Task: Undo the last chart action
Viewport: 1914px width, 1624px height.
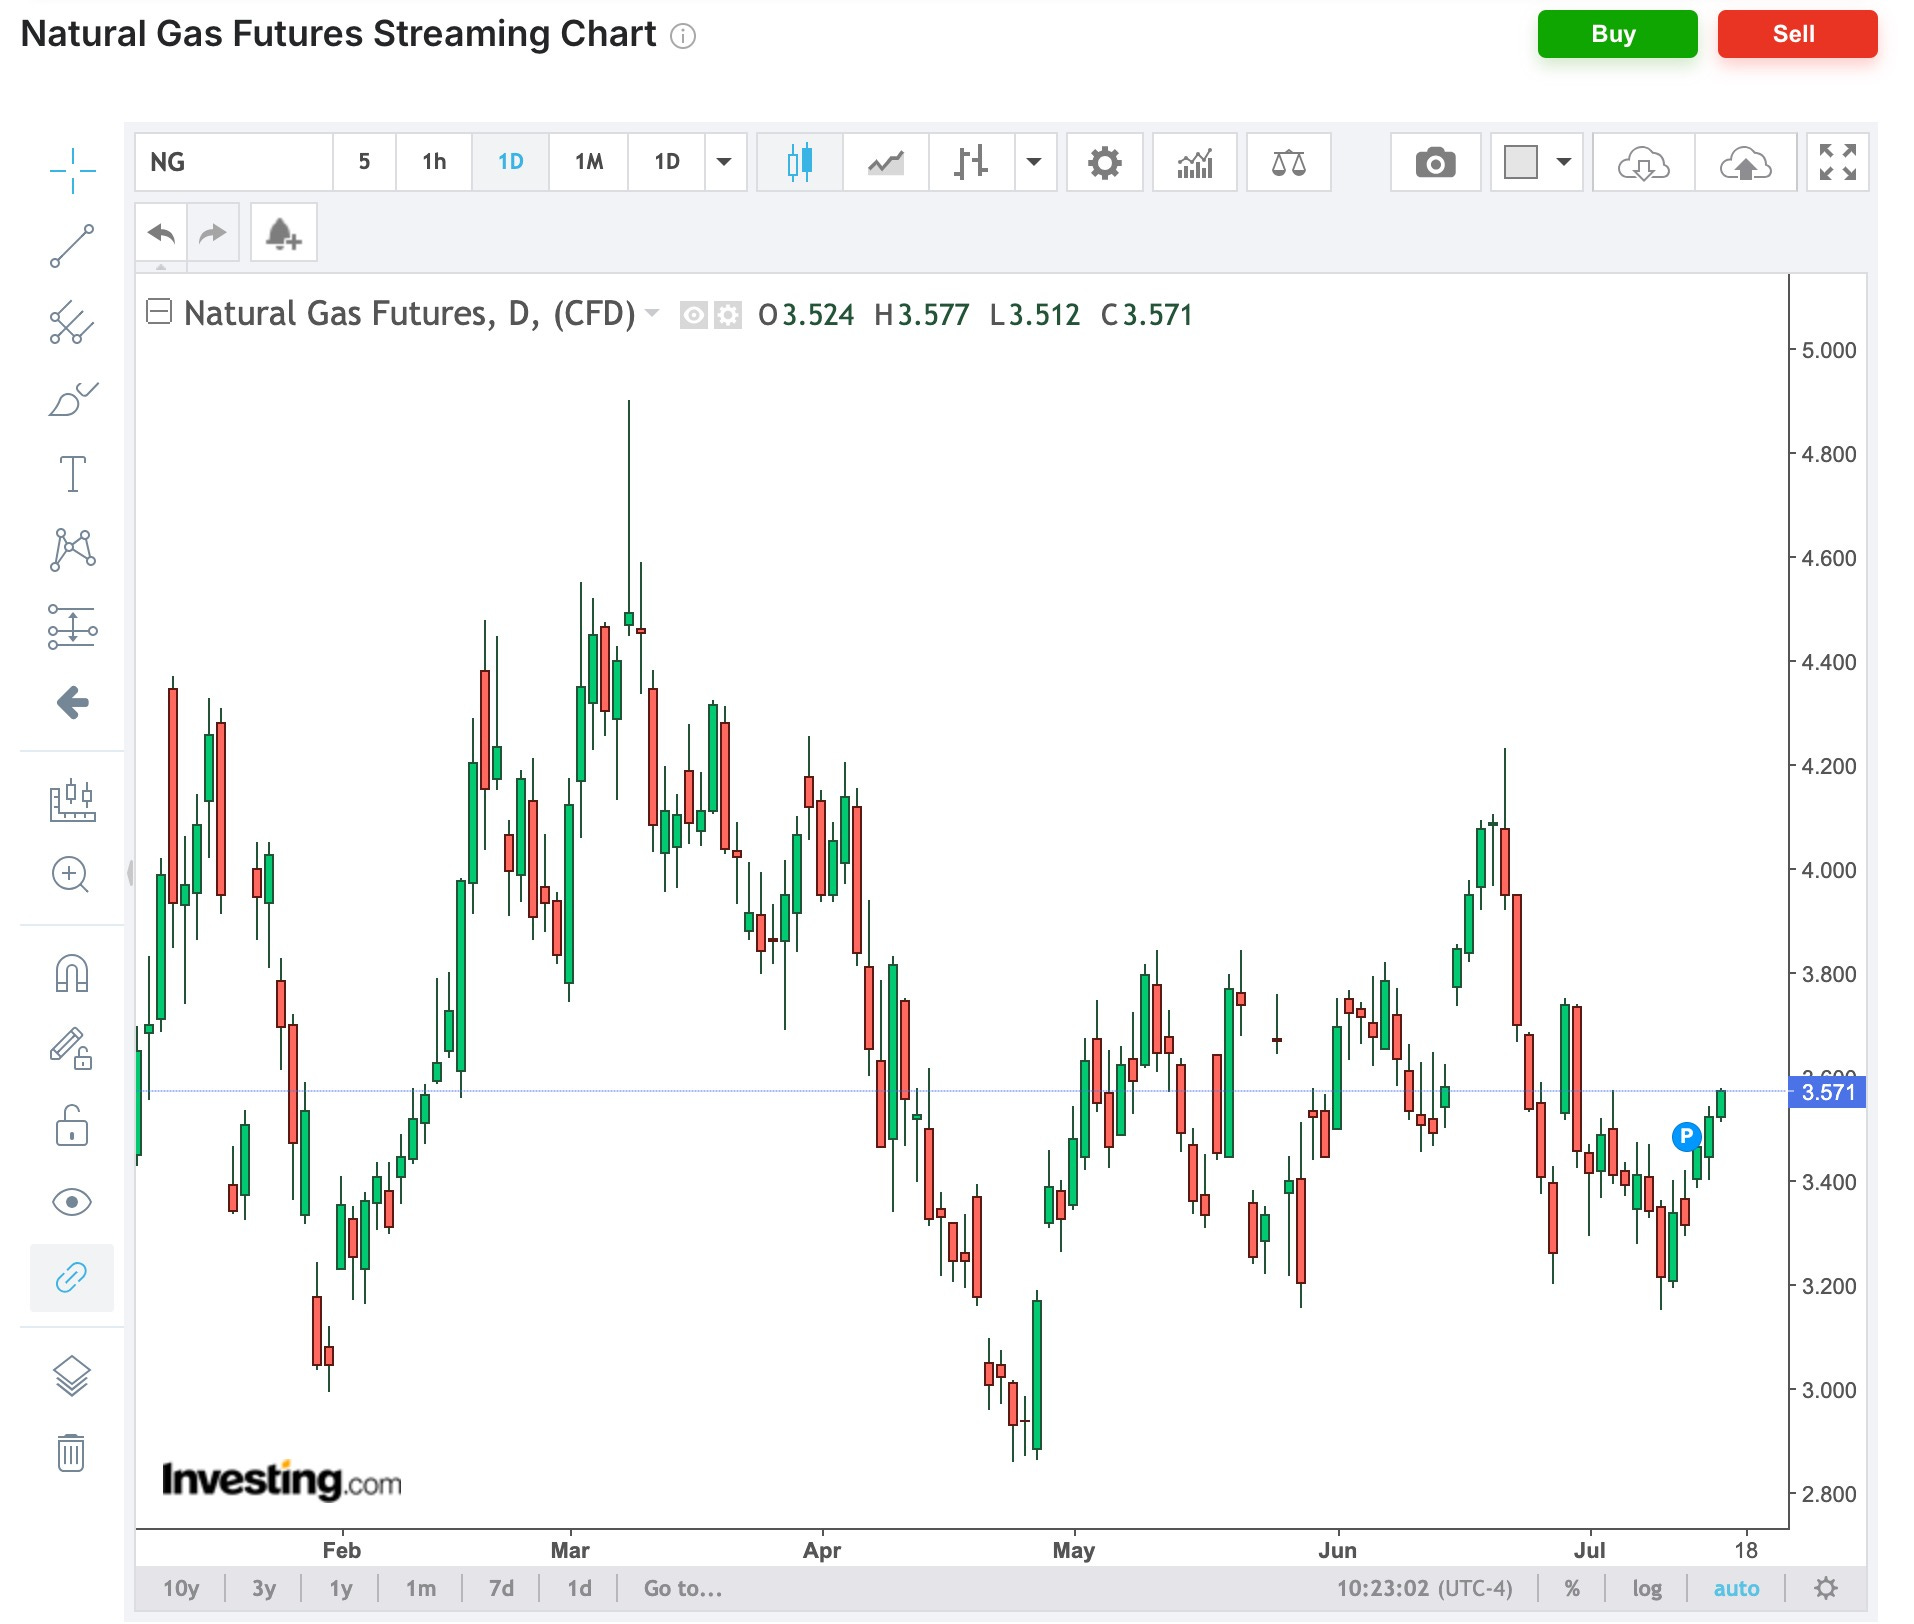Action: pyautogui.click(x=161, y=233)
